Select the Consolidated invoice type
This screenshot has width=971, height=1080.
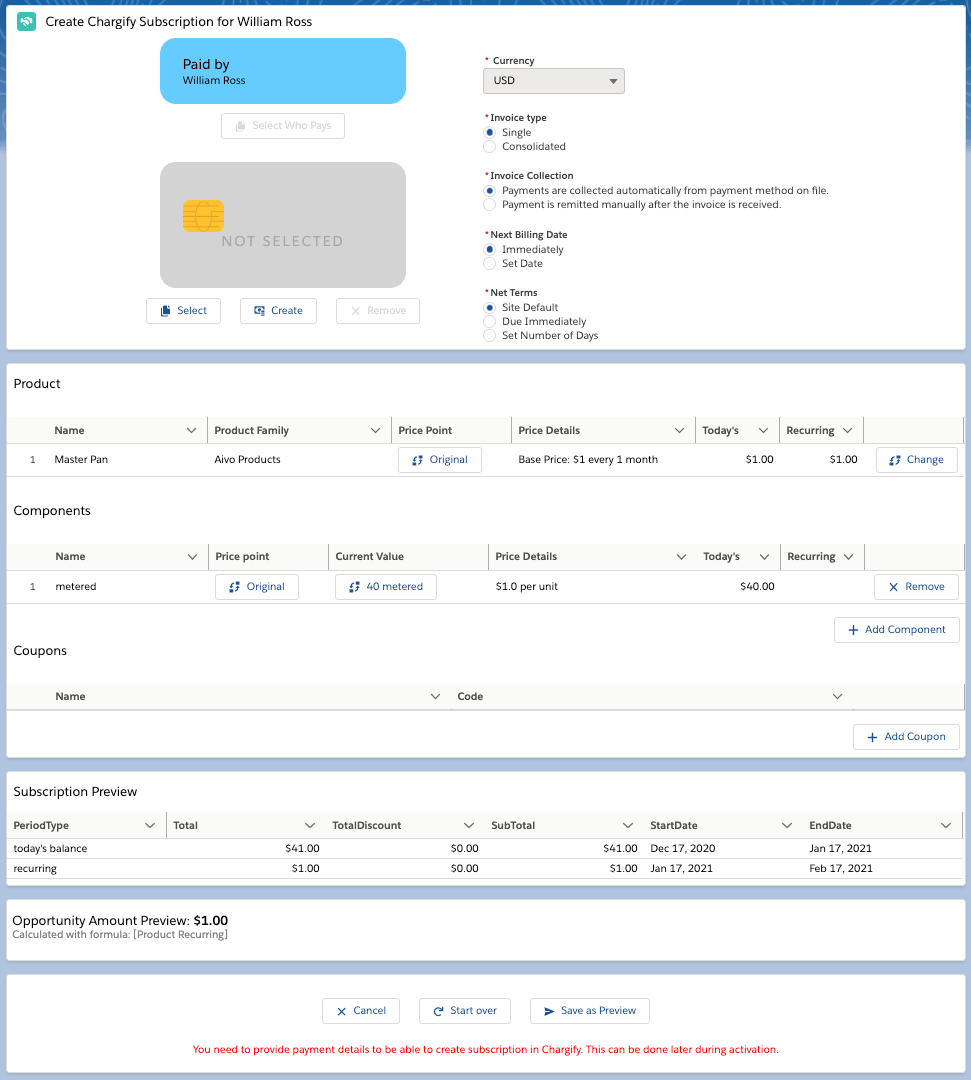click(489, 147)
